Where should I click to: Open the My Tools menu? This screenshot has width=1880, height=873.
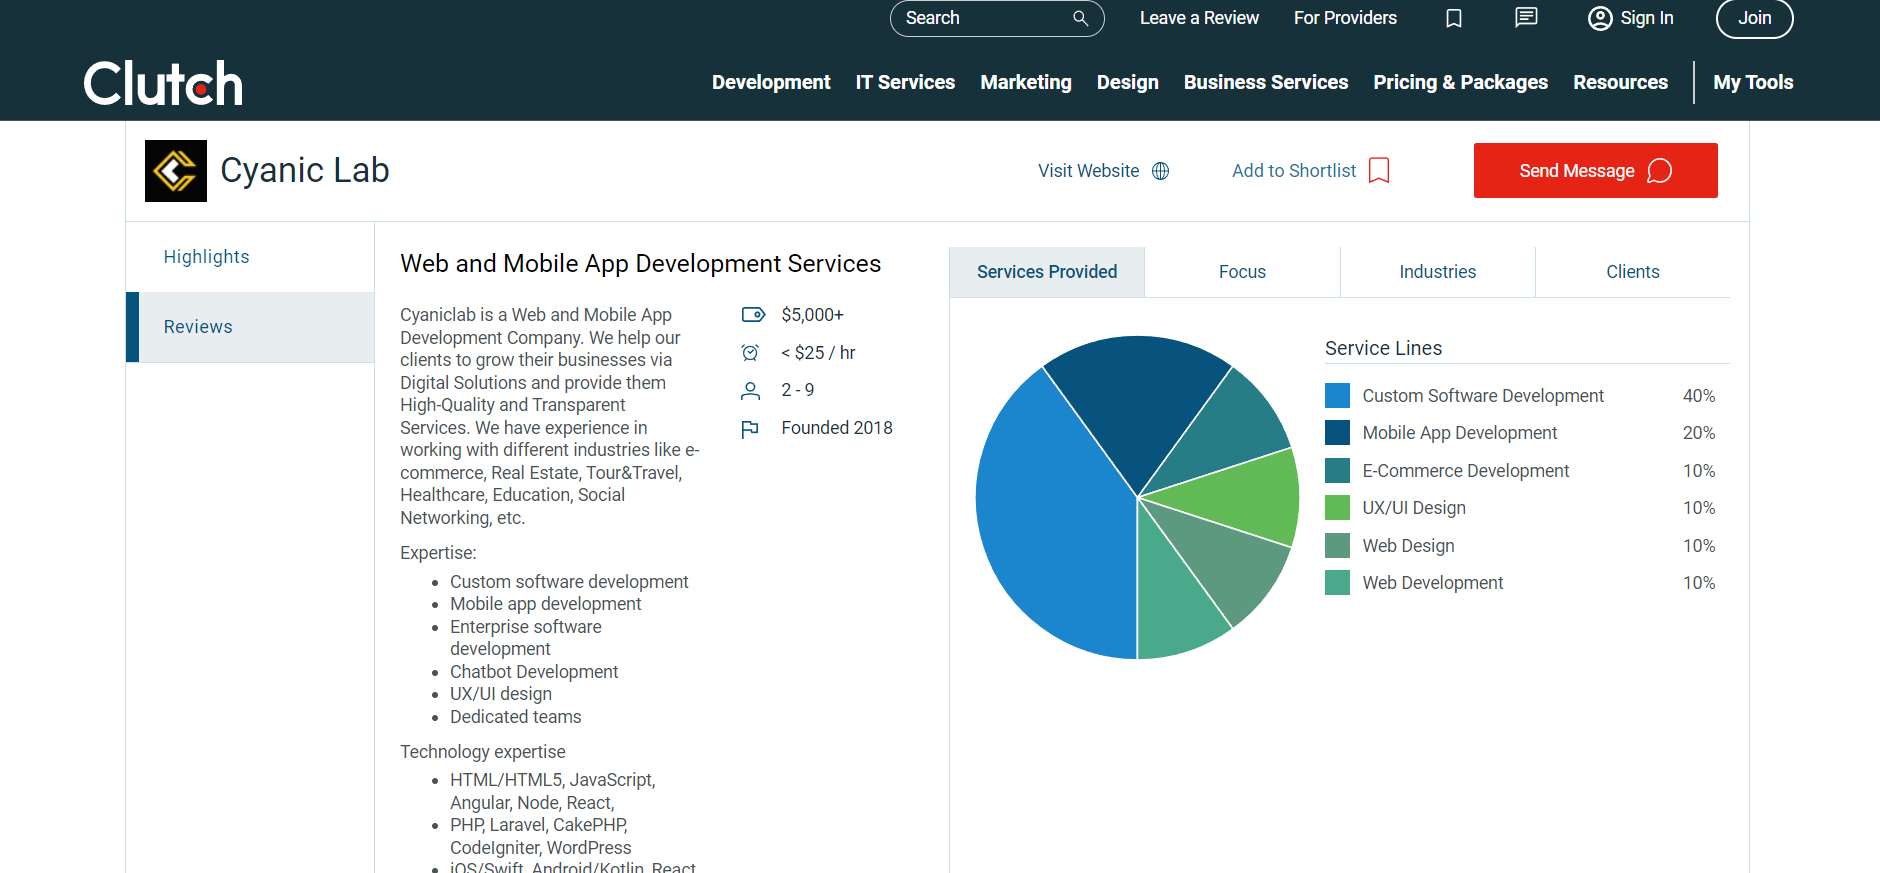click(1753, 82)
